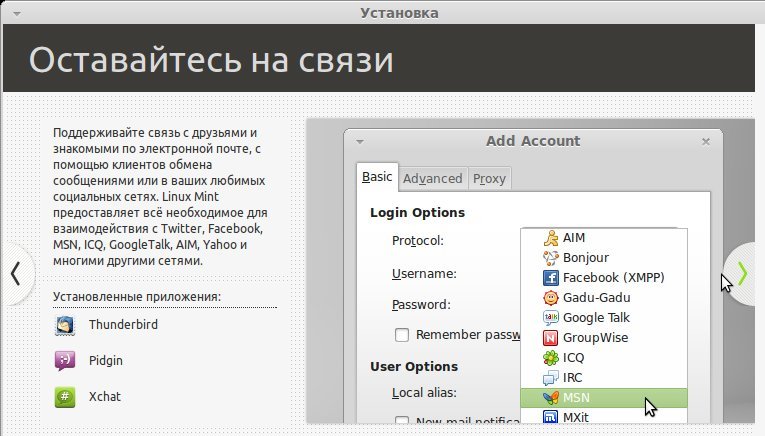
Task: Choose Bonjour from the protocol list
Action: point(604,258)
